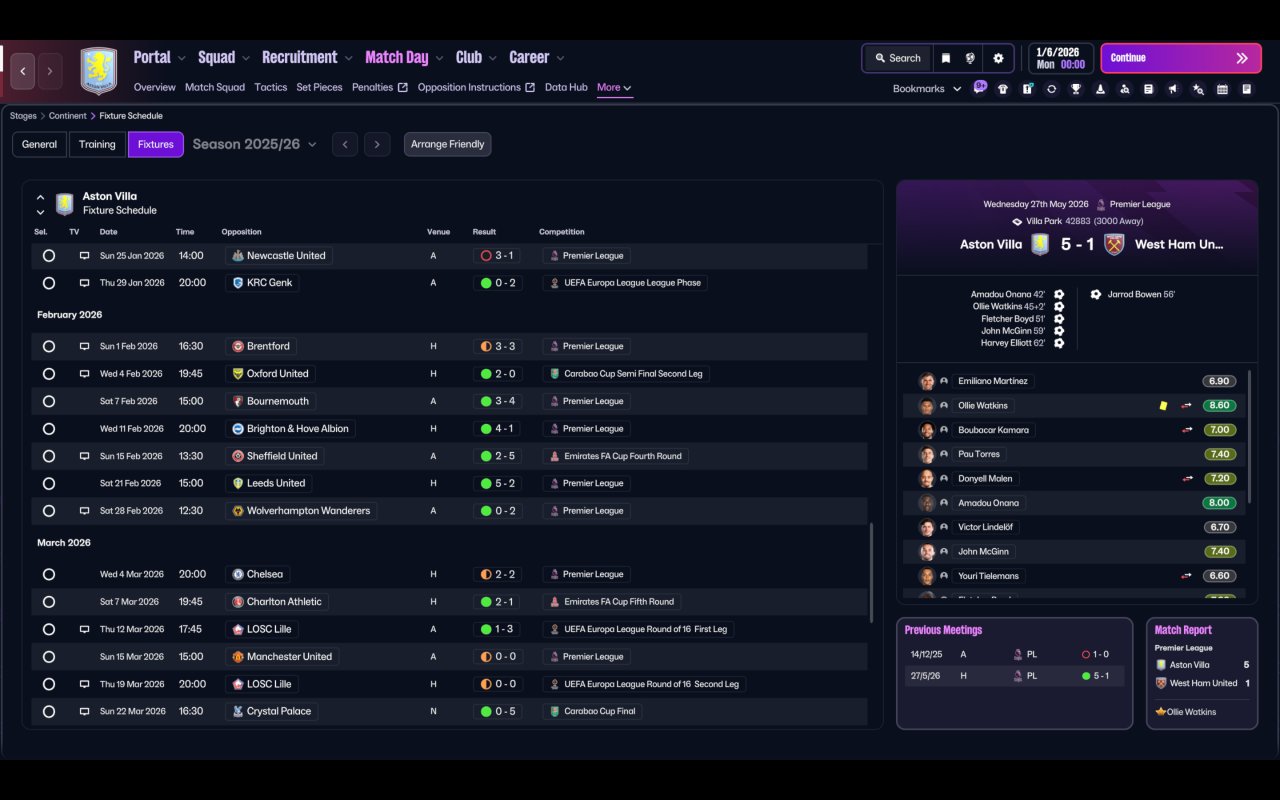The height and width of the screenshot is (800, 1280).
Task: Select the Chelsea fixture radio button
Action: click(x=49, y=574)
